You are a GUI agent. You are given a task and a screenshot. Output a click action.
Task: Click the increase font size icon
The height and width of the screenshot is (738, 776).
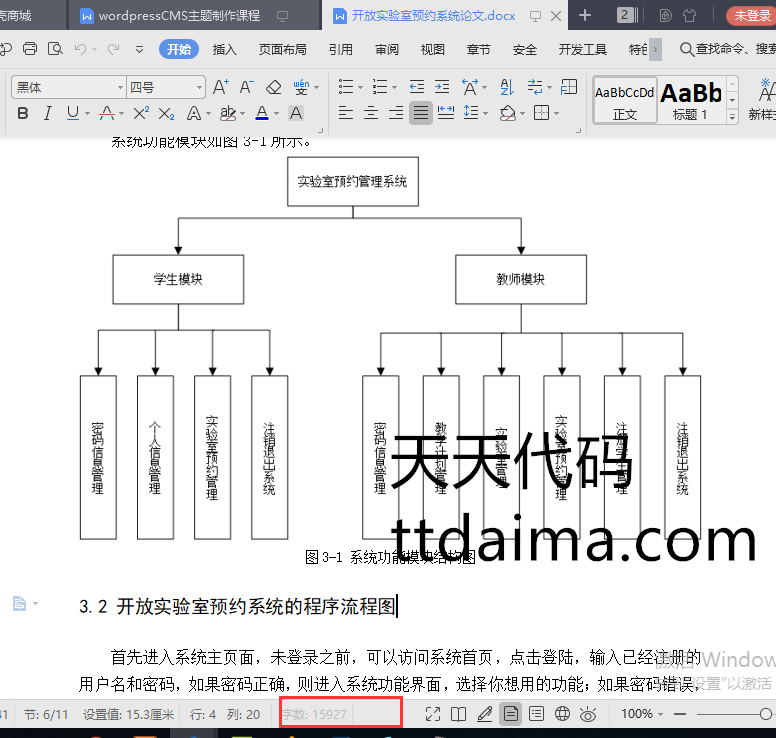pos(221,88)
